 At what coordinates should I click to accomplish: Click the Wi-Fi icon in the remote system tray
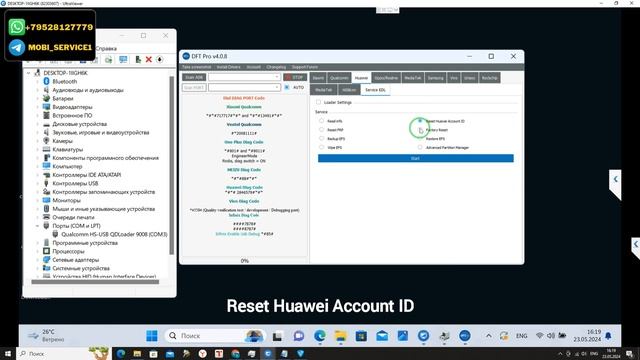(x=539, y=336)
